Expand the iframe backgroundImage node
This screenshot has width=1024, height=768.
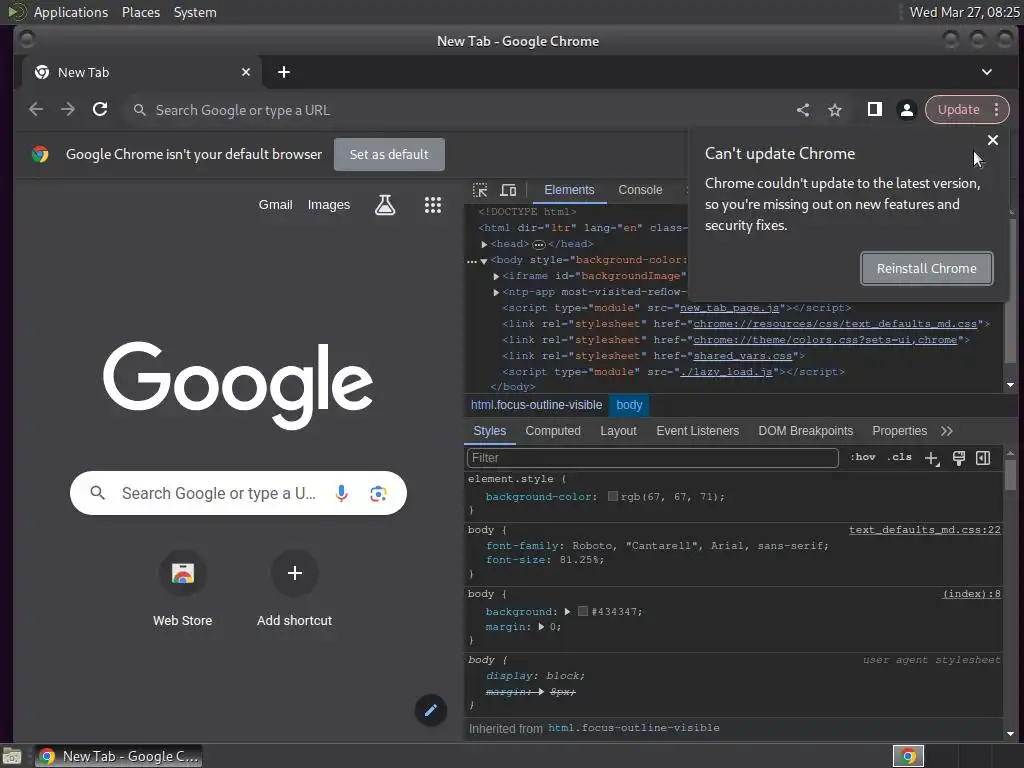[496, 276]
